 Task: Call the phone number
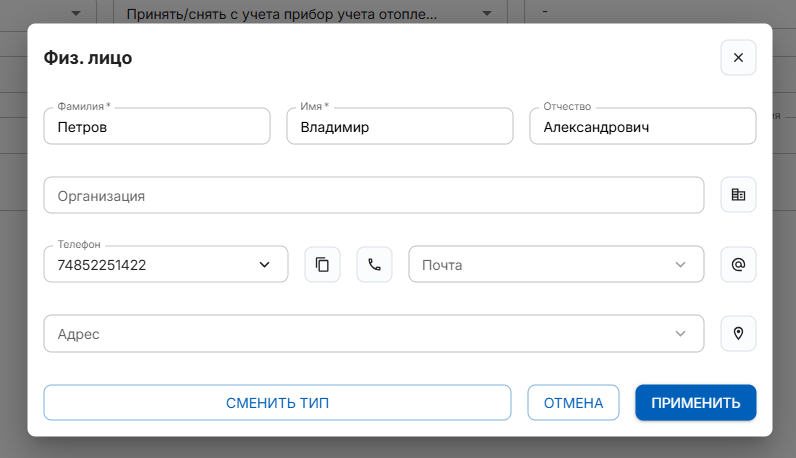(x=374, y=265)
